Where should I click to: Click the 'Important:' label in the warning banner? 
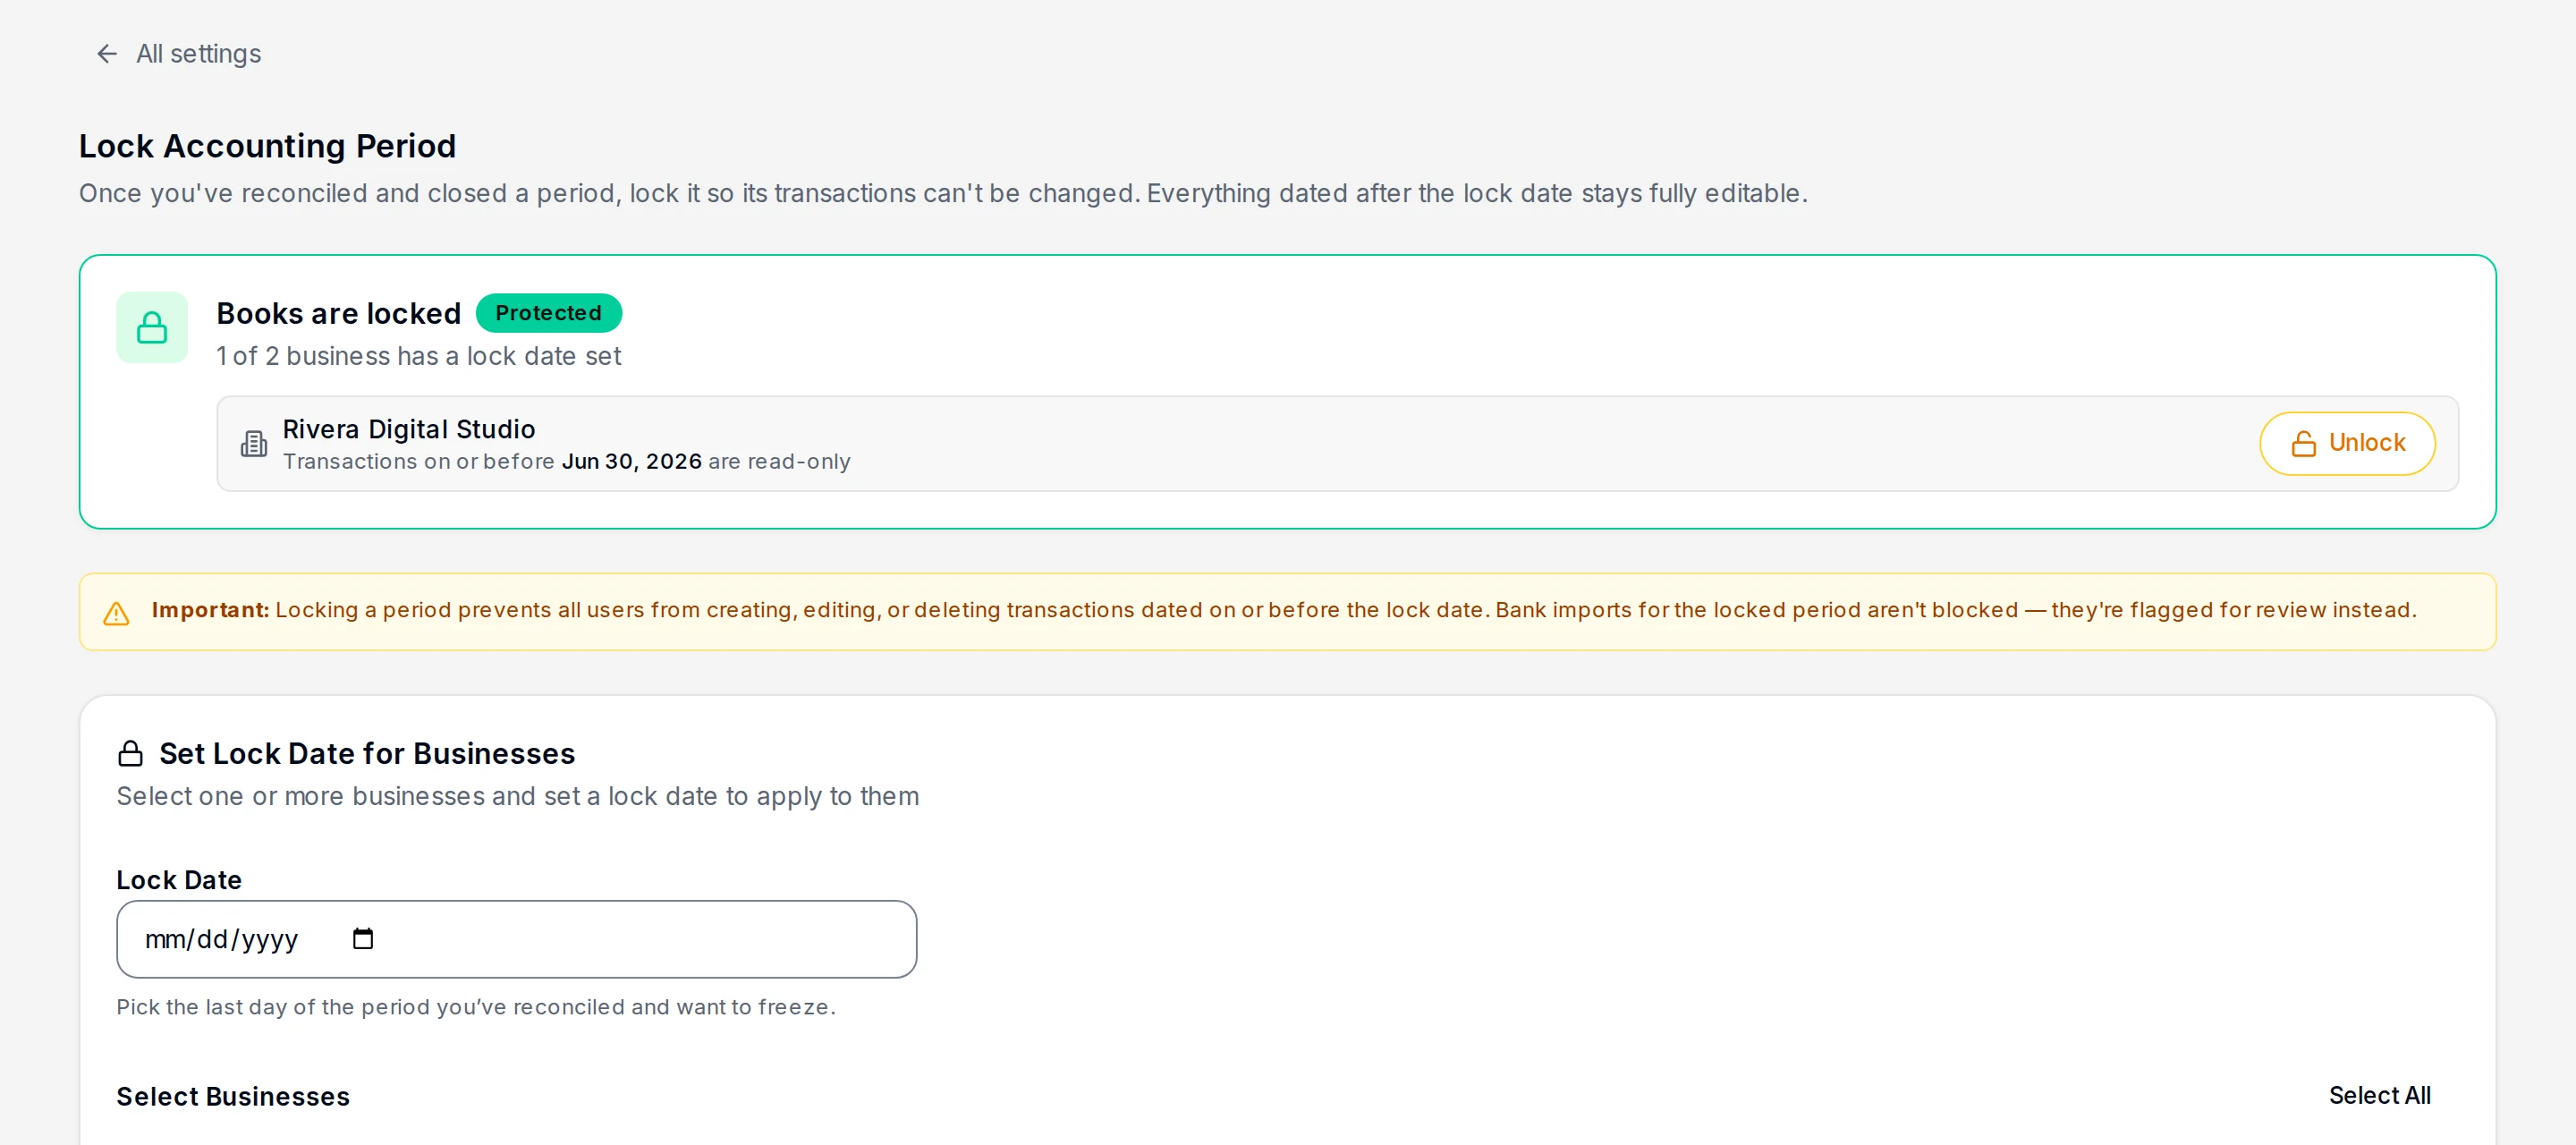[211, 610]
